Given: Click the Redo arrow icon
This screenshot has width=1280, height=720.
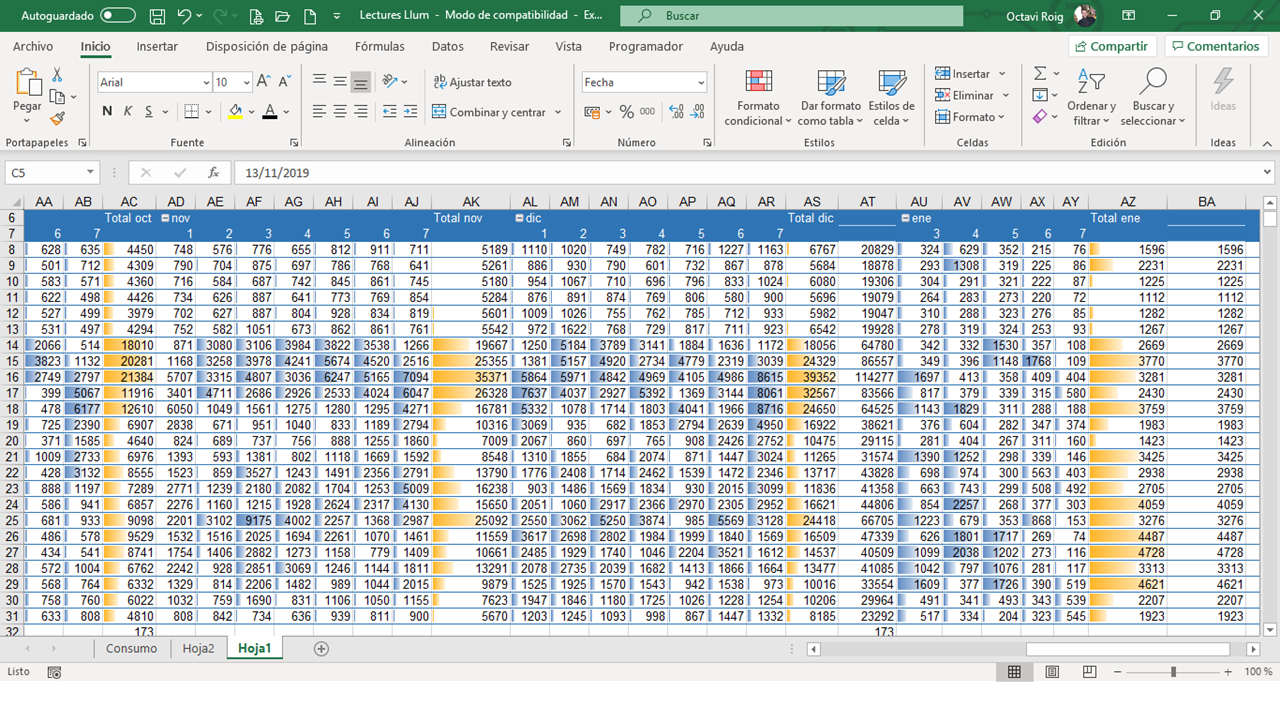Looking at the screenshot, I should pos(221,16).
